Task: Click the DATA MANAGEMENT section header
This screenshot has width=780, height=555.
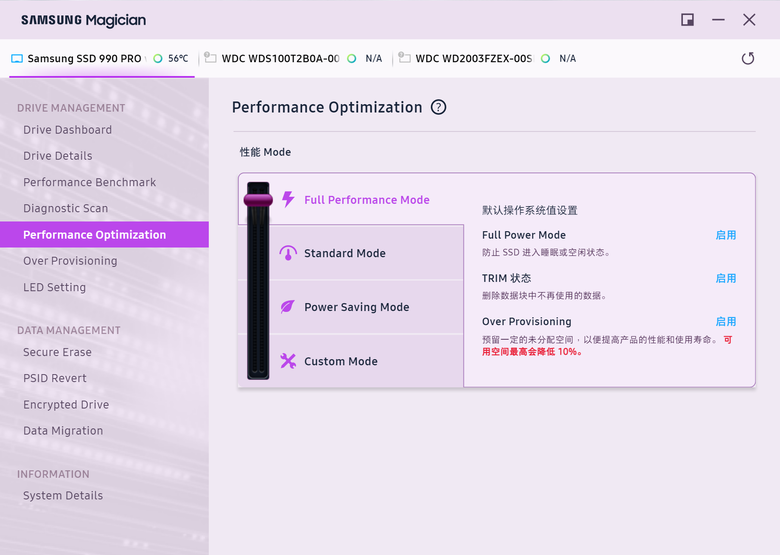Action: 69,330
